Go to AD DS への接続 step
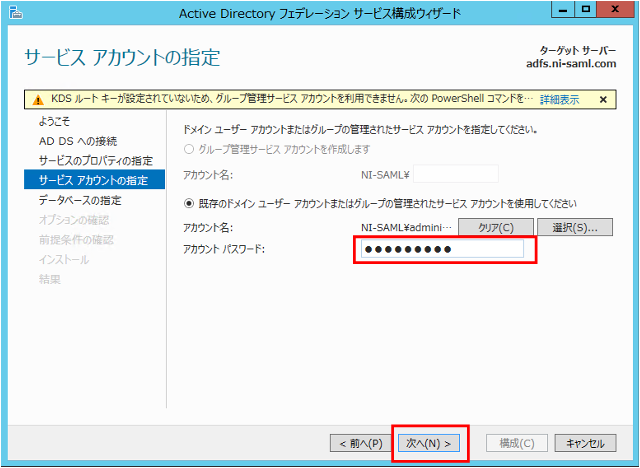The width and height of the screenshot is (640, 468). tap(78, 141)
